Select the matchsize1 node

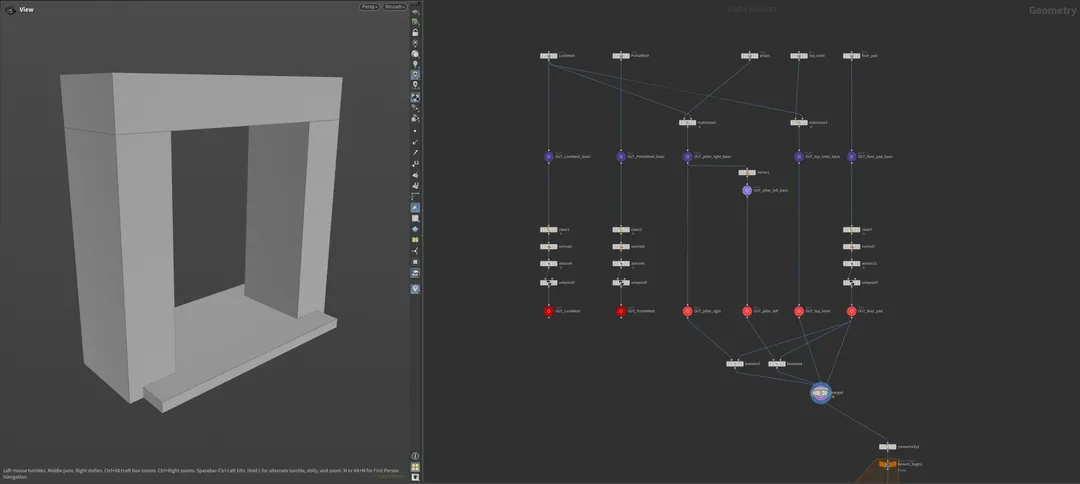tap(687, 123)
